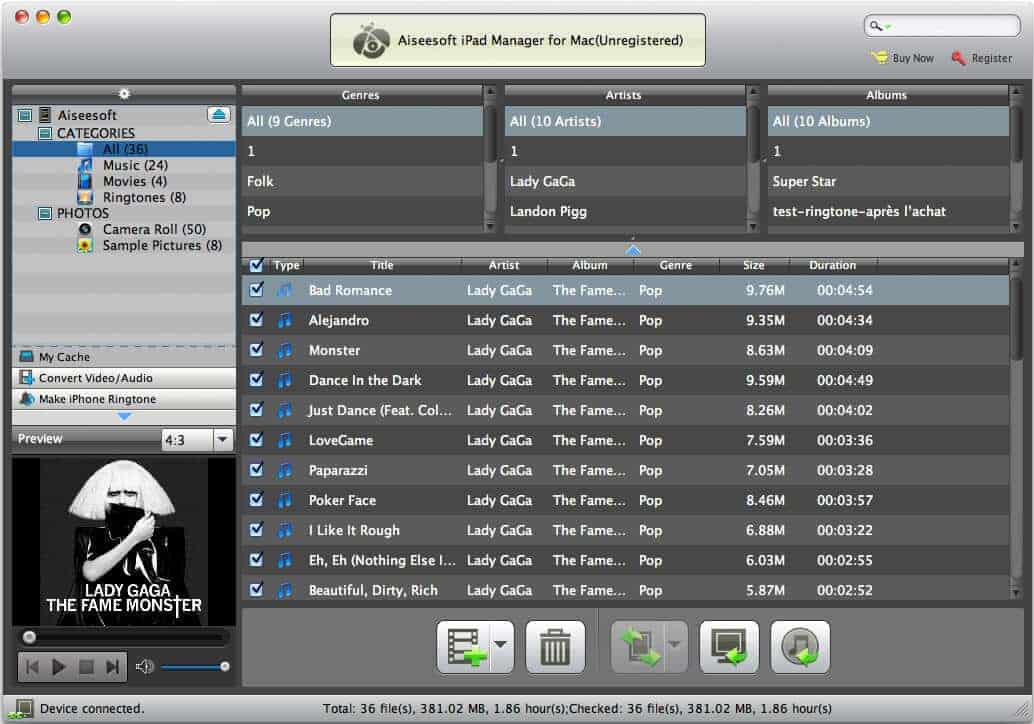
Task: Click the song list vertical scrollbar
Action: pyautogui.click(x=1016, y=319)
